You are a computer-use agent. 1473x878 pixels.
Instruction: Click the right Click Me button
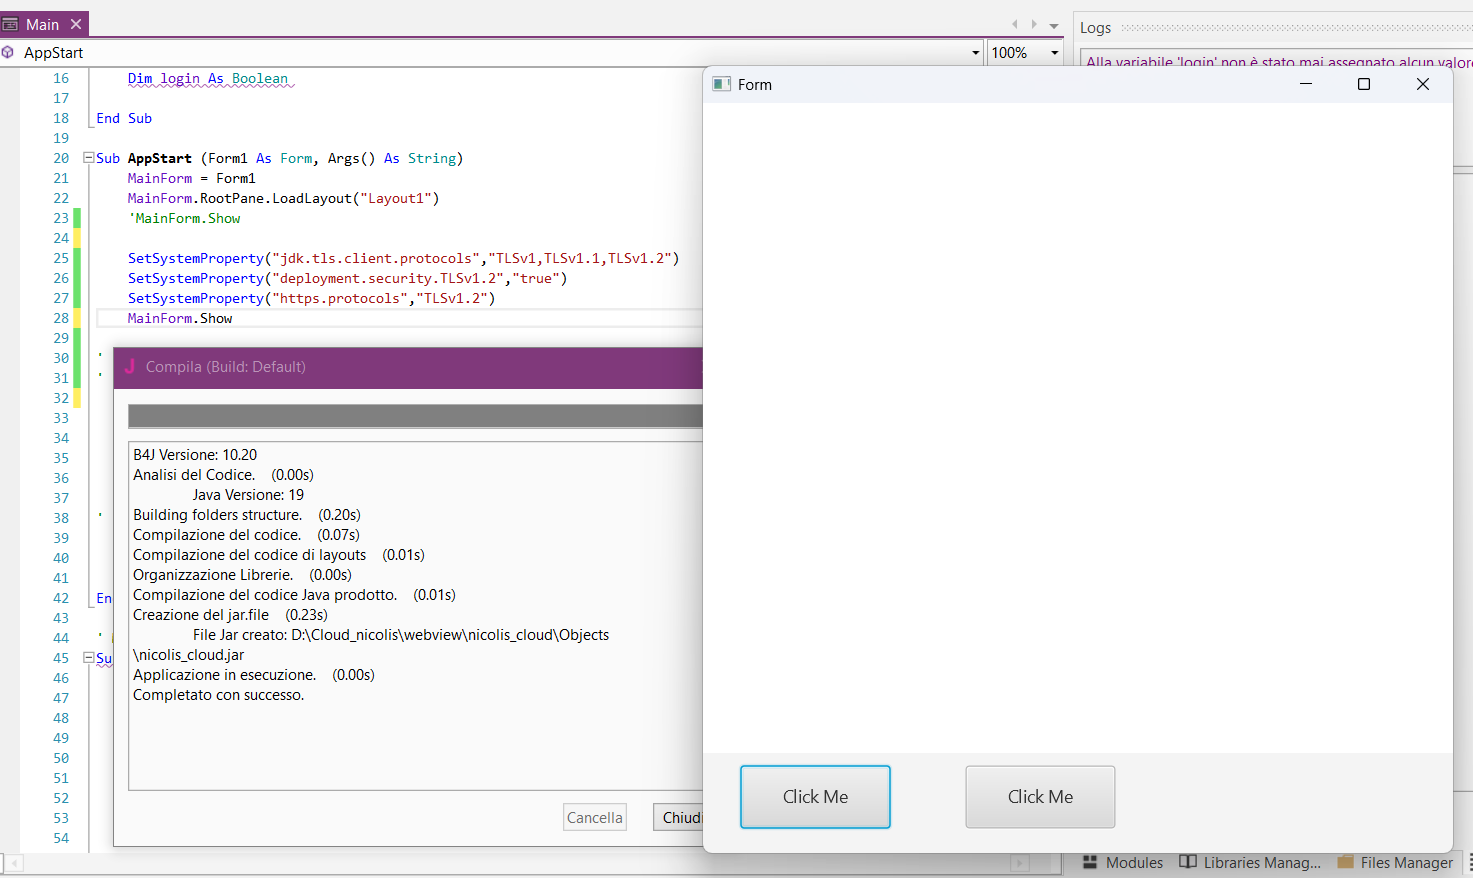(1040, 797)
